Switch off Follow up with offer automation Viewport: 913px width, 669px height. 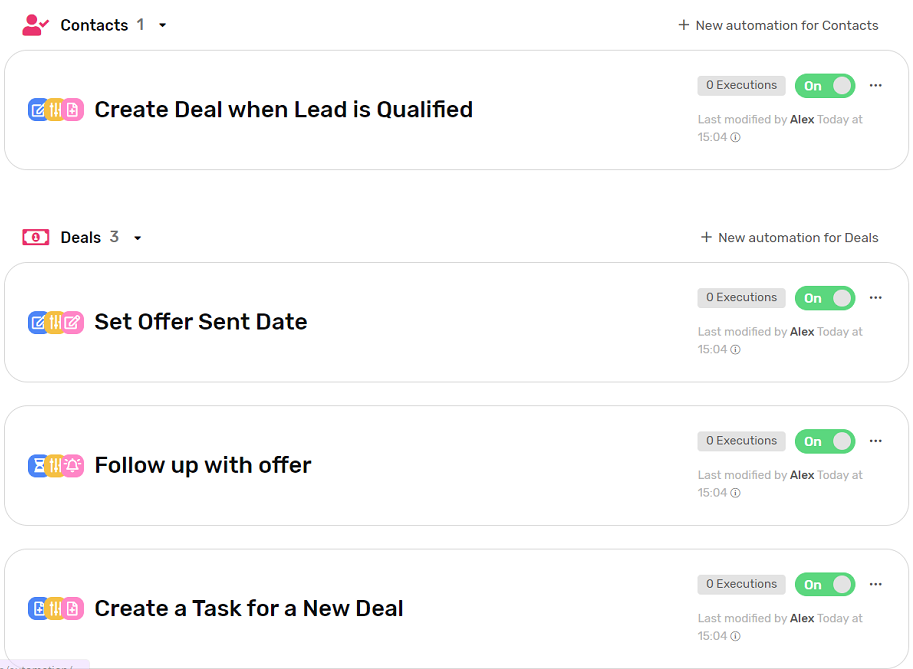click(825, 441)
